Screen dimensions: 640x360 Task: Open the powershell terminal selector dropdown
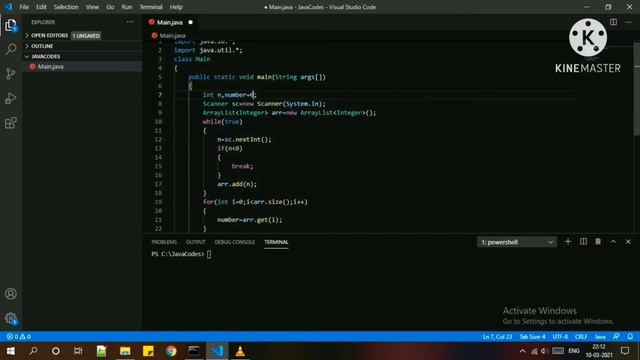516,242
